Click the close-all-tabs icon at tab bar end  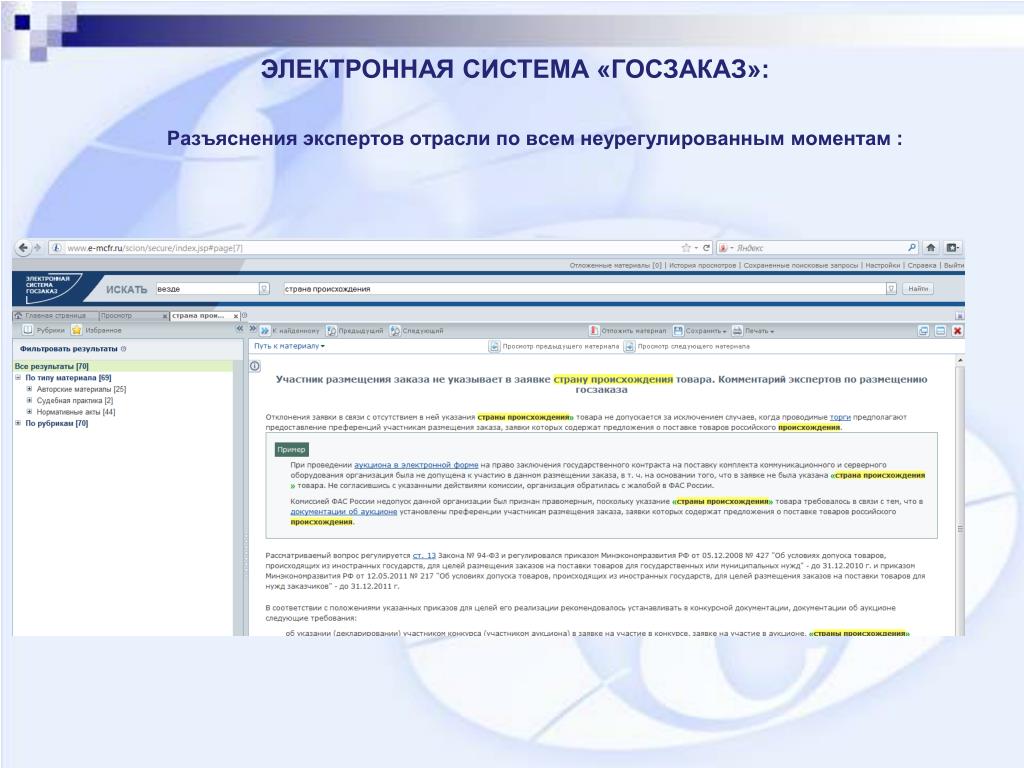(x=959, y=316)
